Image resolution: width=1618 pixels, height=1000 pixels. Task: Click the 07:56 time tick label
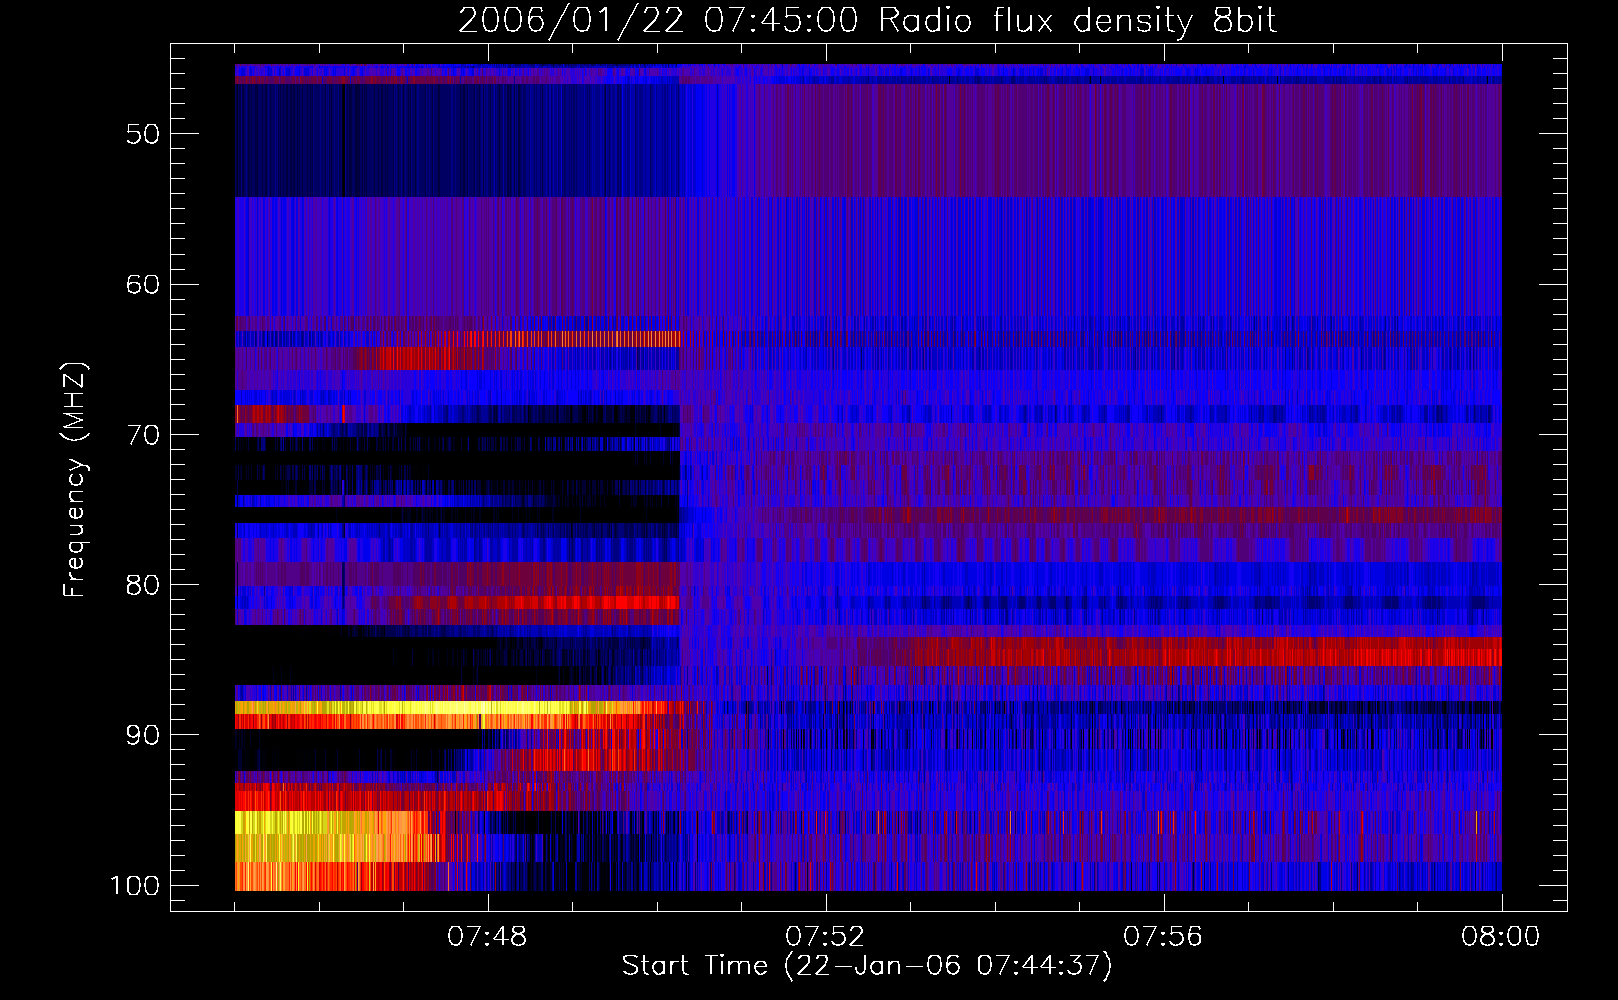click(x=1163, y=937)
